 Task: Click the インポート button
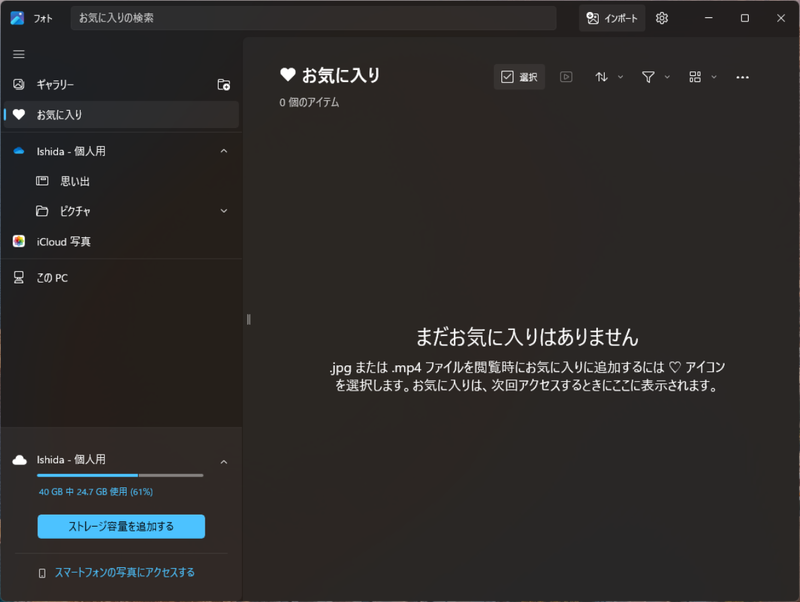(x=611, y=18)
